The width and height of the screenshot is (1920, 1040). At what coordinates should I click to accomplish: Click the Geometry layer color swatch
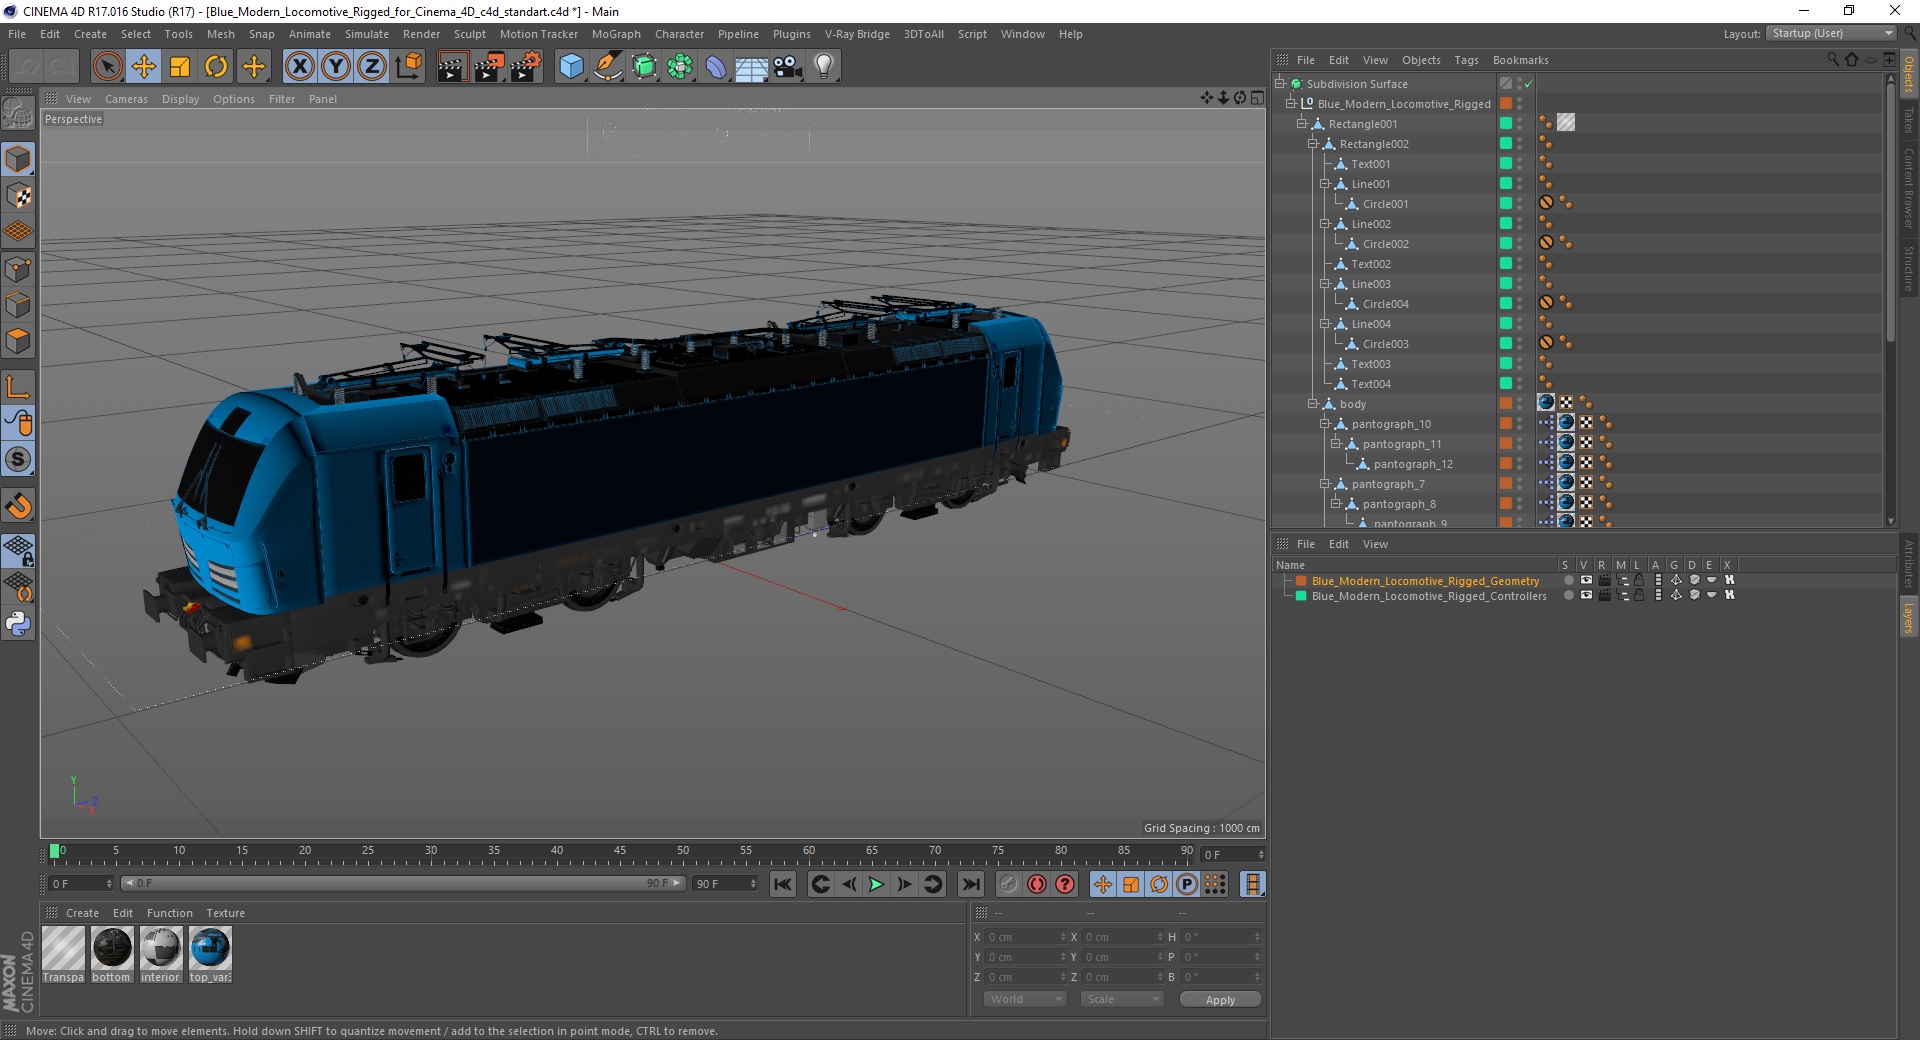[x=1301, y=580]
